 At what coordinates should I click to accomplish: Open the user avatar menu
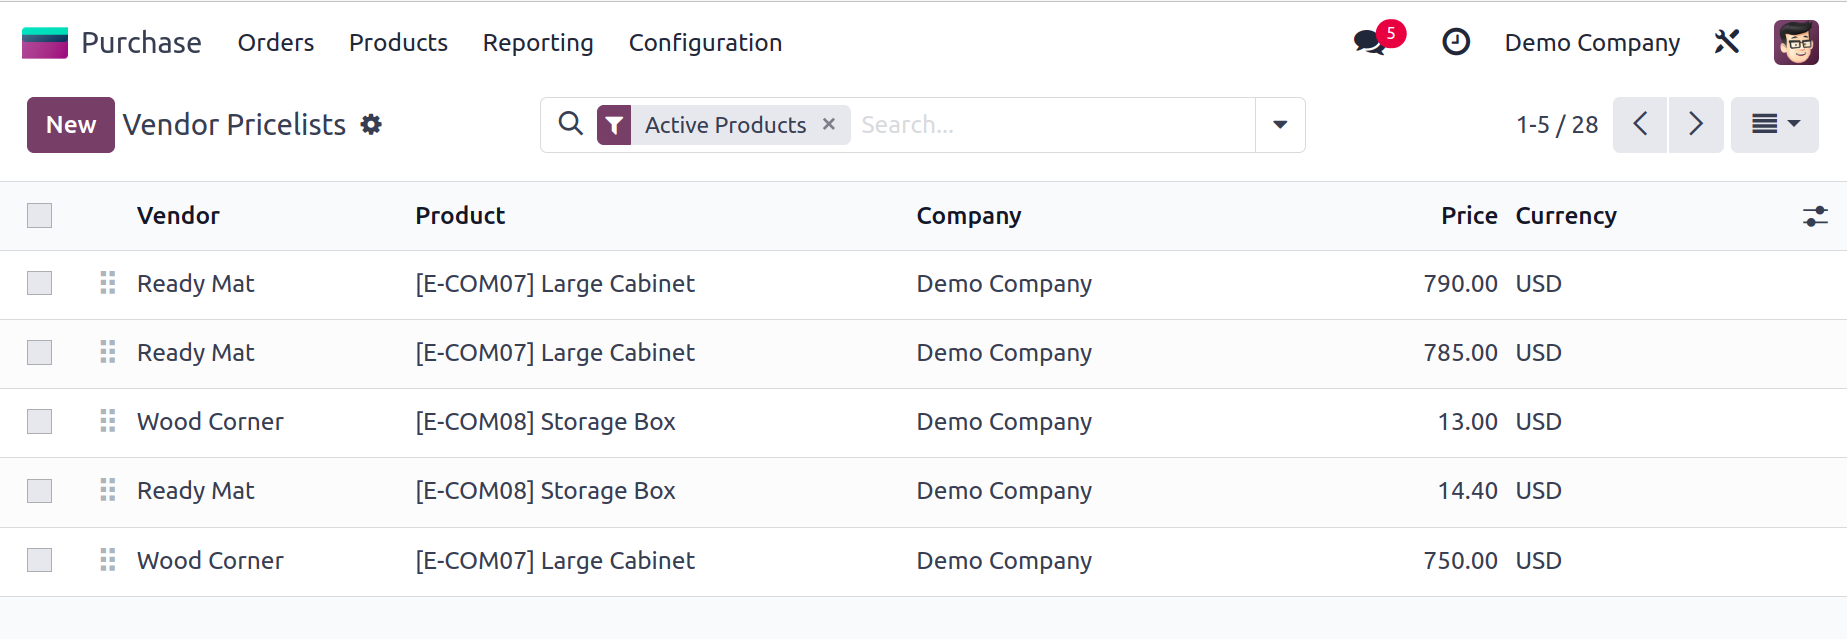[x=1795, y=42]
